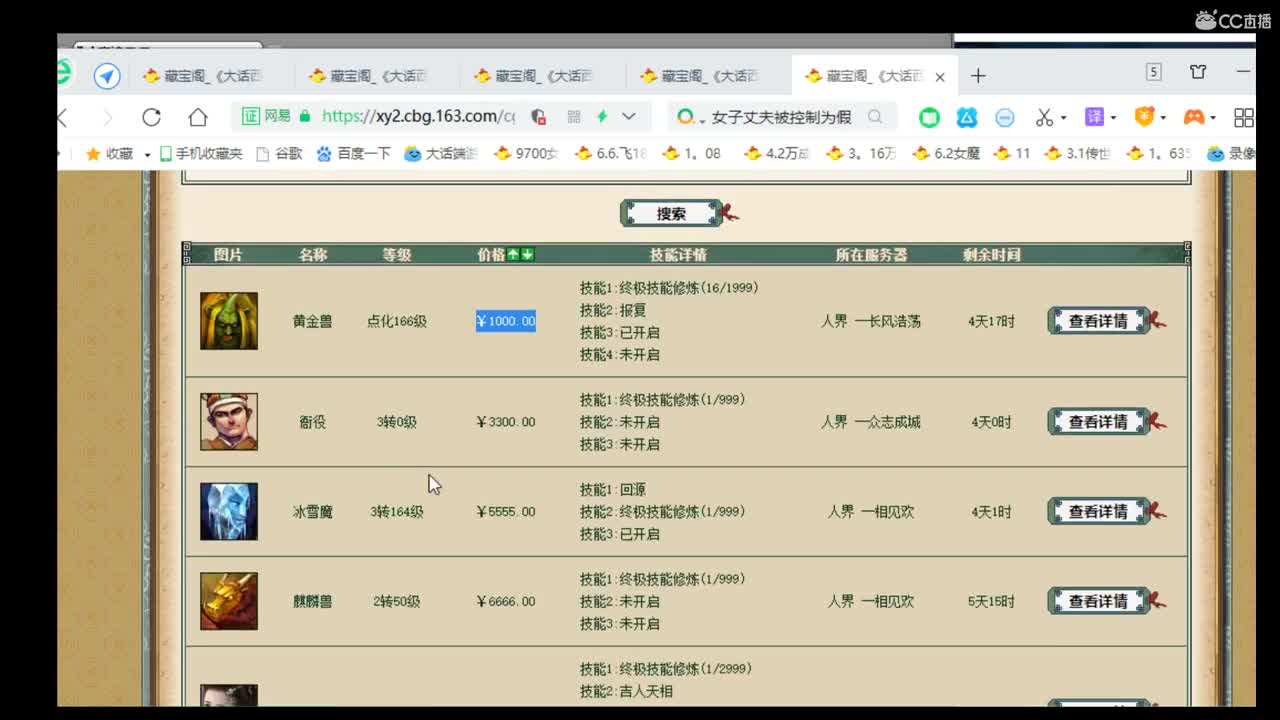Click the 麒麟兽 name text
The height and width of the screenshot is (720, 1280).
pyautogui.click(x=313, y=602)
